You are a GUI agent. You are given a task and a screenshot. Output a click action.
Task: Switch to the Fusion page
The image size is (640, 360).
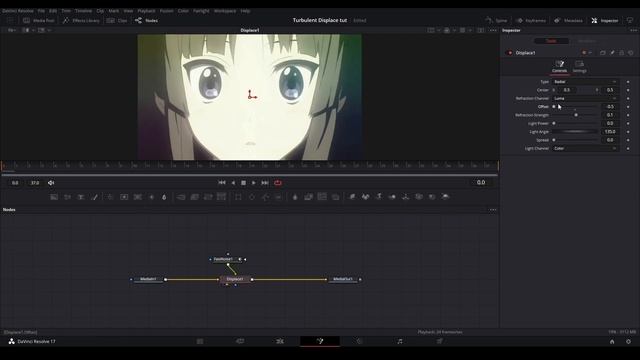pyautogui.click(x=320, y=341)
